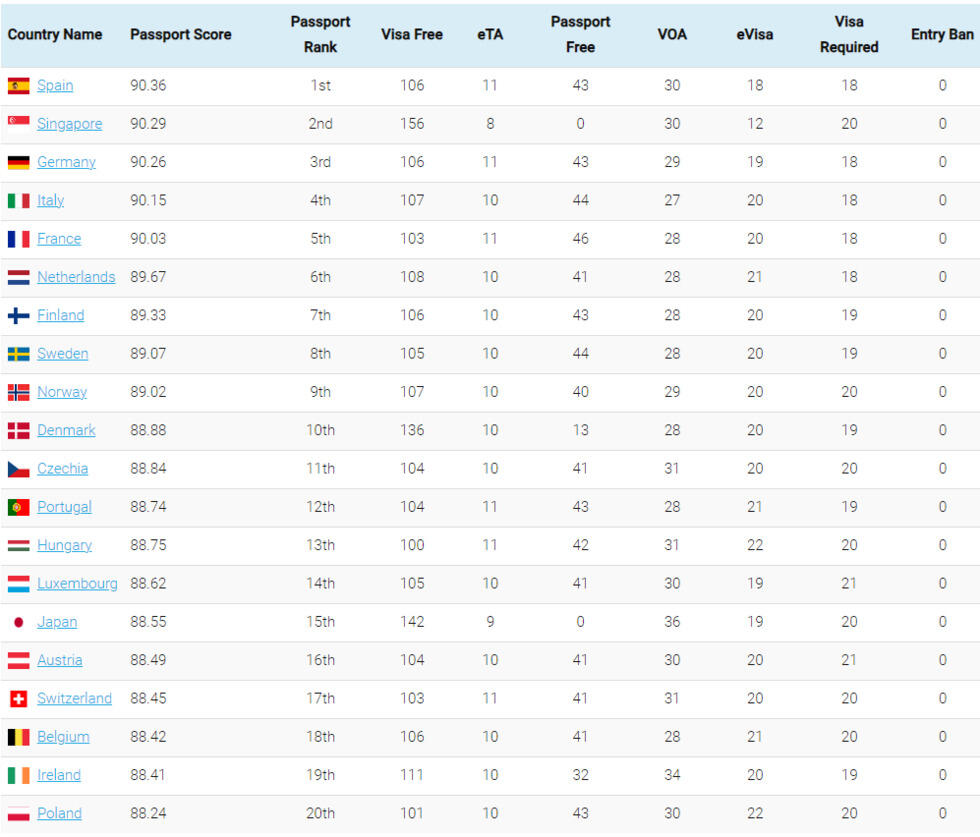Click the Germany flag icon

pos(18,162)
